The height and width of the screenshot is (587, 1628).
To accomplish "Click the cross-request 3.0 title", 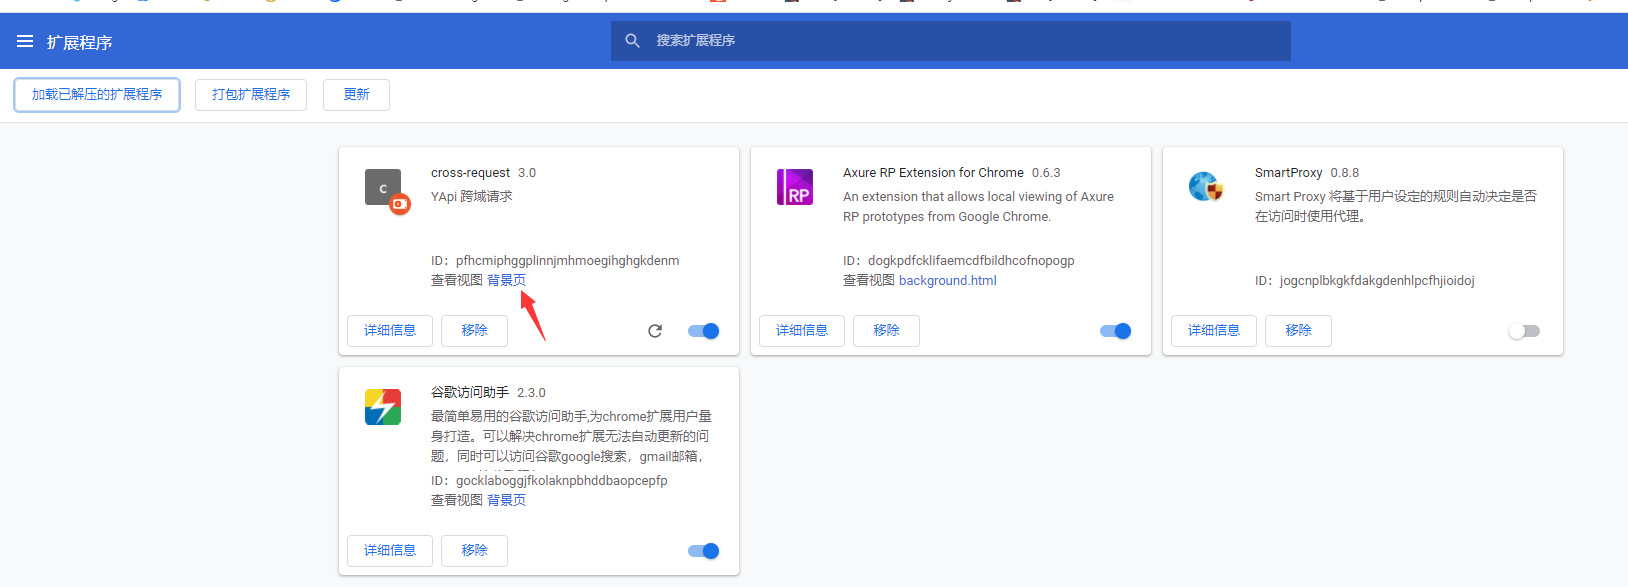I will coord(483,173).
